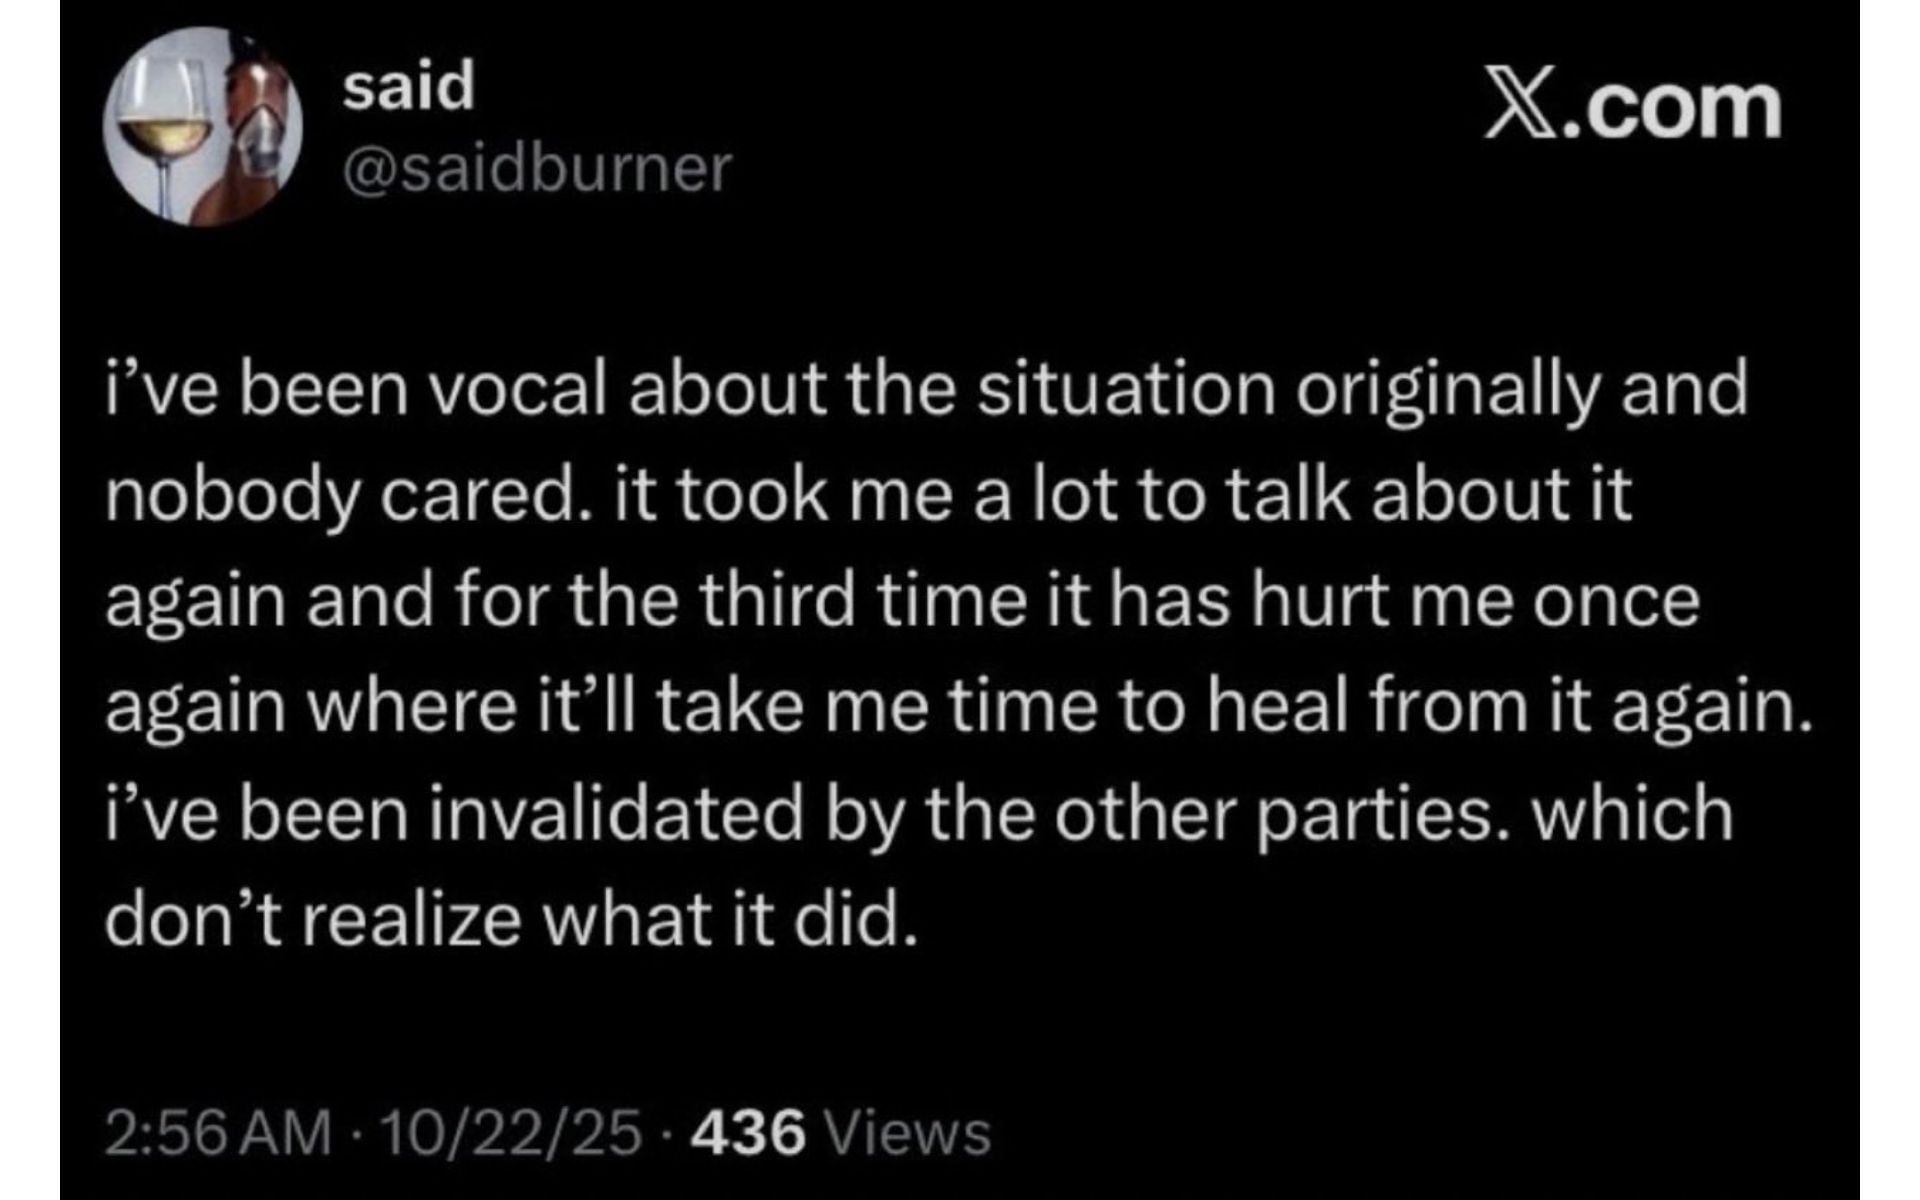Click the "Views" label
Screen dimensions: 1920x1200
[x=910, y=1134]
